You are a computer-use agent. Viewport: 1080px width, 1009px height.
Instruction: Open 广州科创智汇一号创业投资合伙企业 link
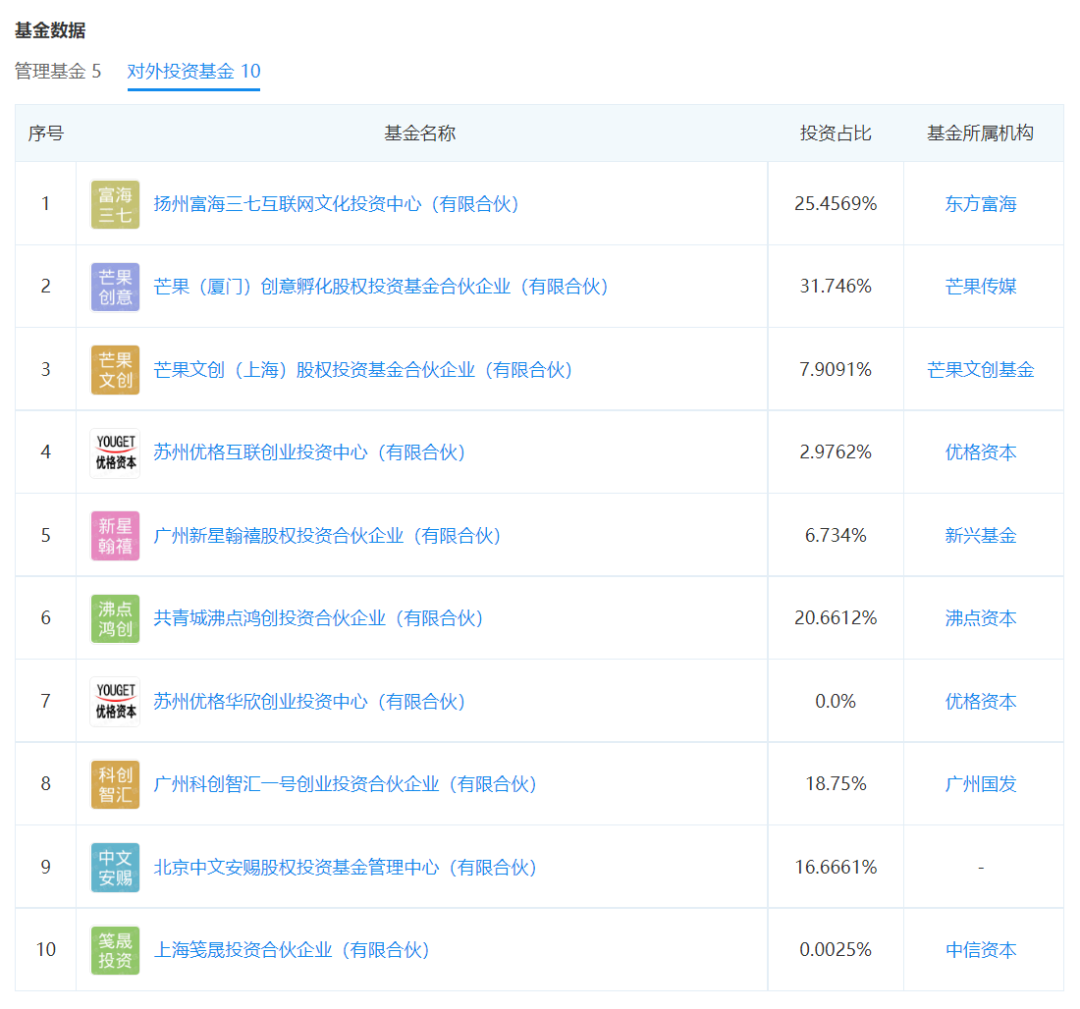click(345, 784)
